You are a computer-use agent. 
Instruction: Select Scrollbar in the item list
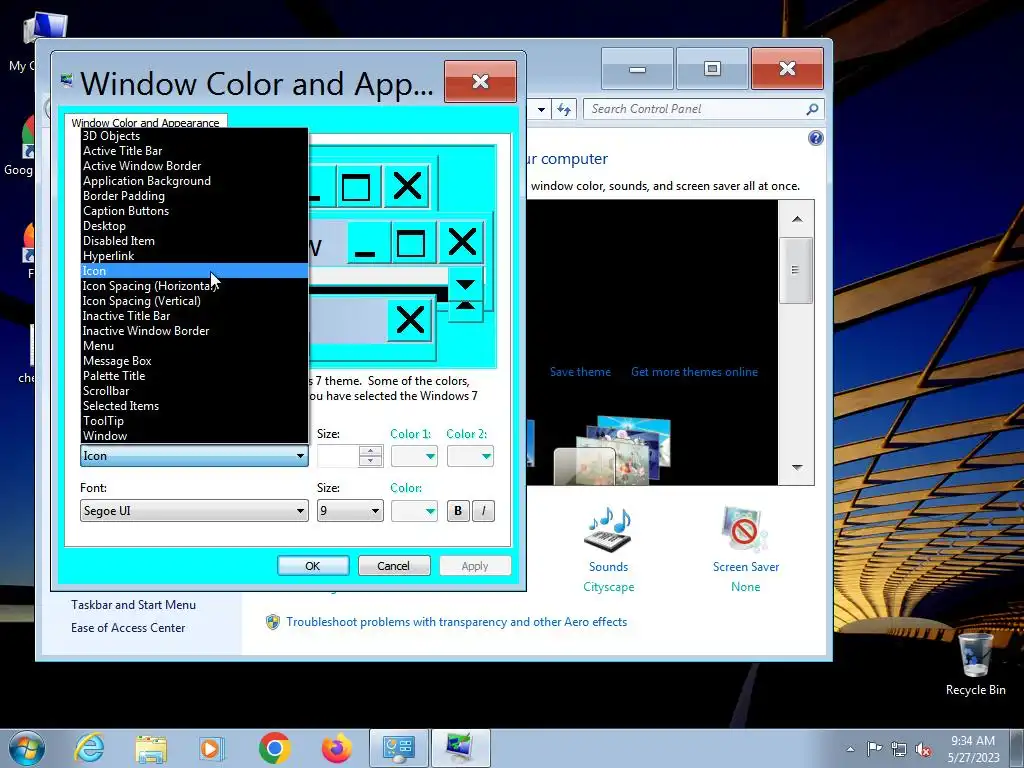point(194,391)
